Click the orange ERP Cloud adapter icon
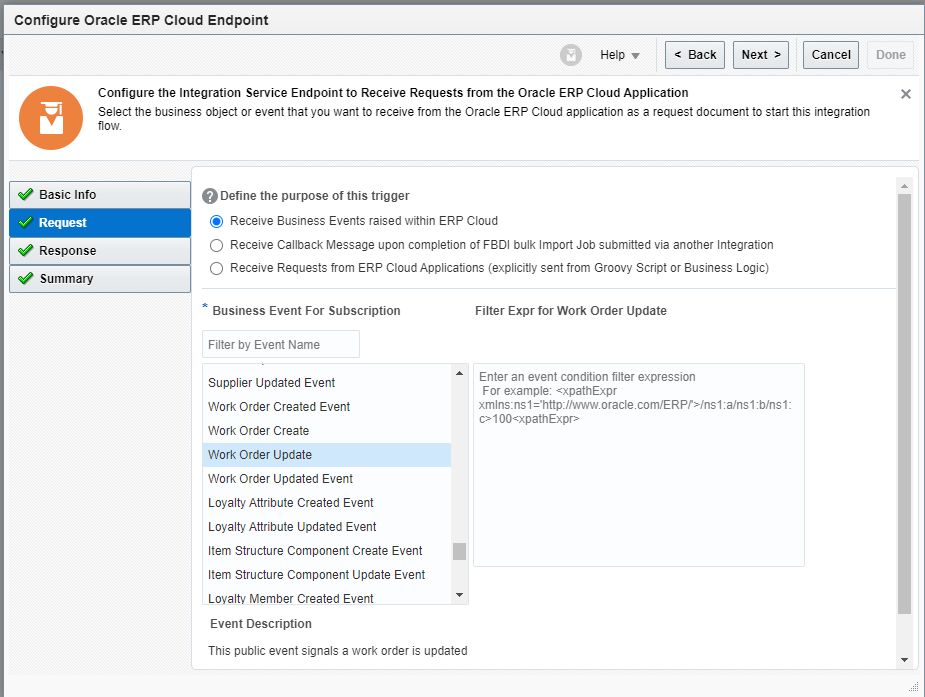 coord(51,117)
